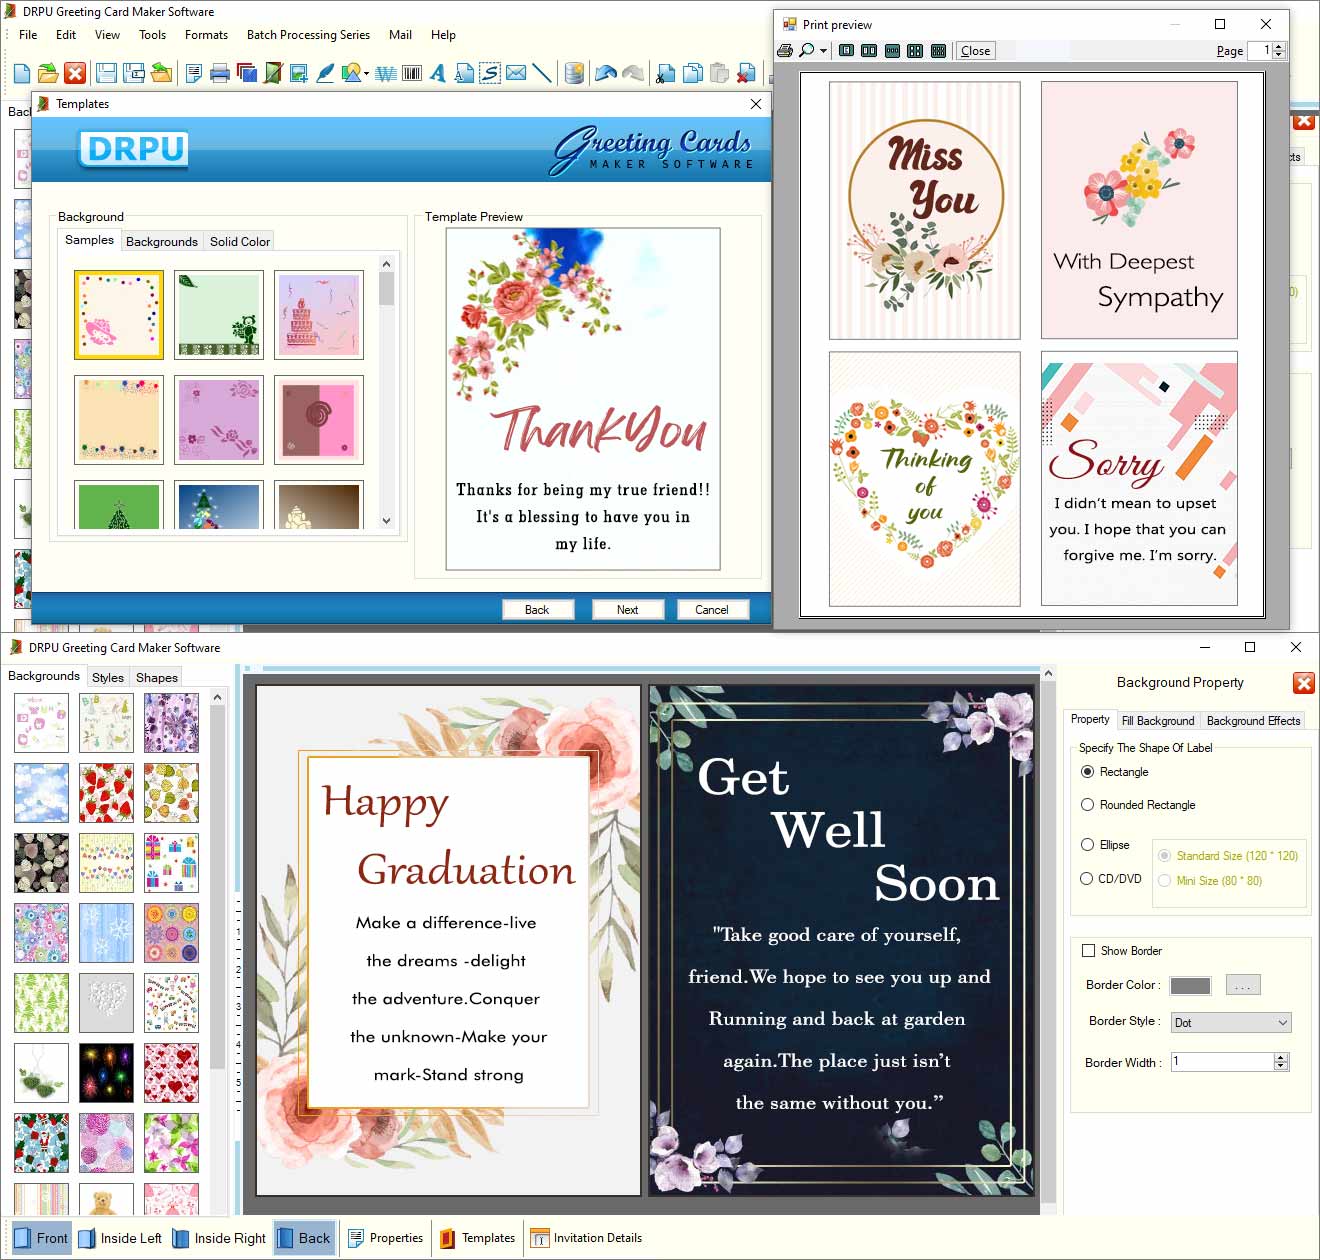The height and width of the screenshot is (1260, 1320).
Task: Select the line drawing tool
Action: [541, 73]
